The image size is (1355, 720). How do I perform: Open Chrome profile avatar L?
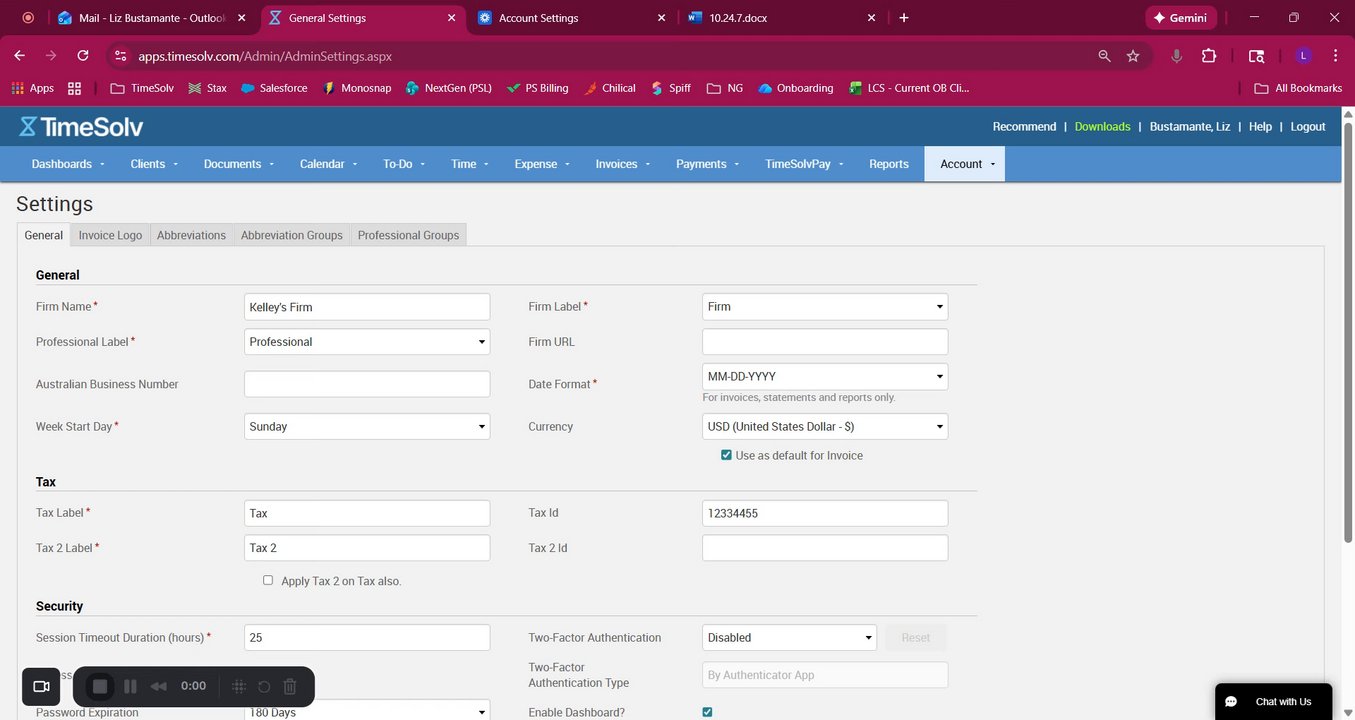[1304, 56]
